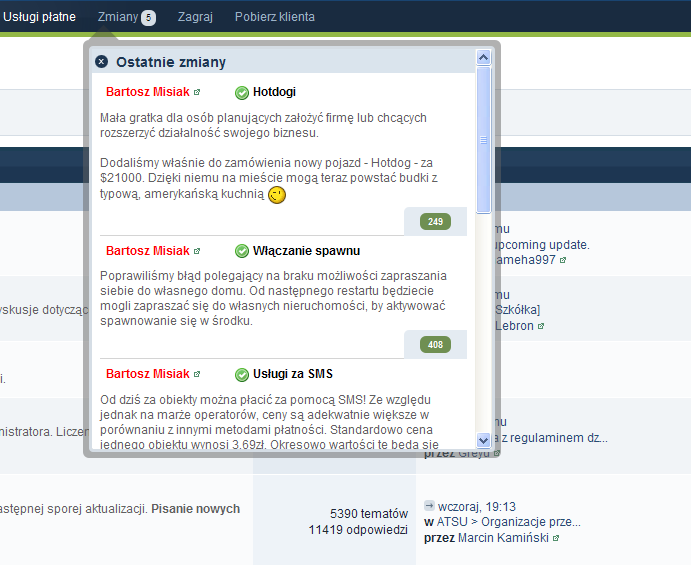Open the Pobierz klienta menu item
This screenshot has height=565, width=691.
pos(275,17)
